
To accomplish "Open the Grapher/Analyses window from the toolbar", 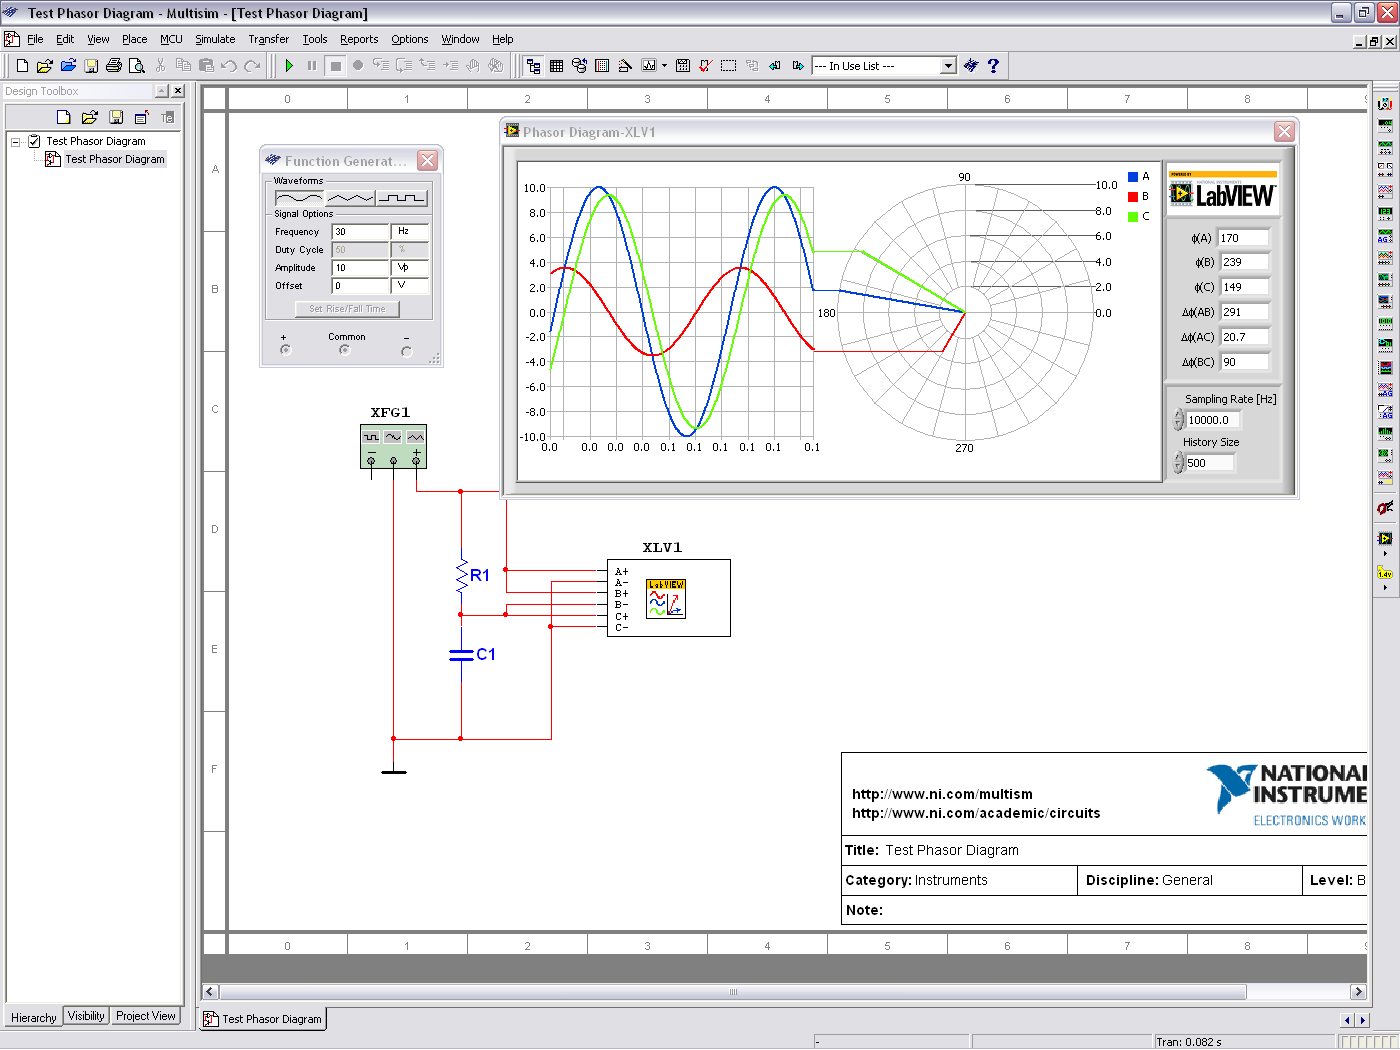I will tap(649, 65).
